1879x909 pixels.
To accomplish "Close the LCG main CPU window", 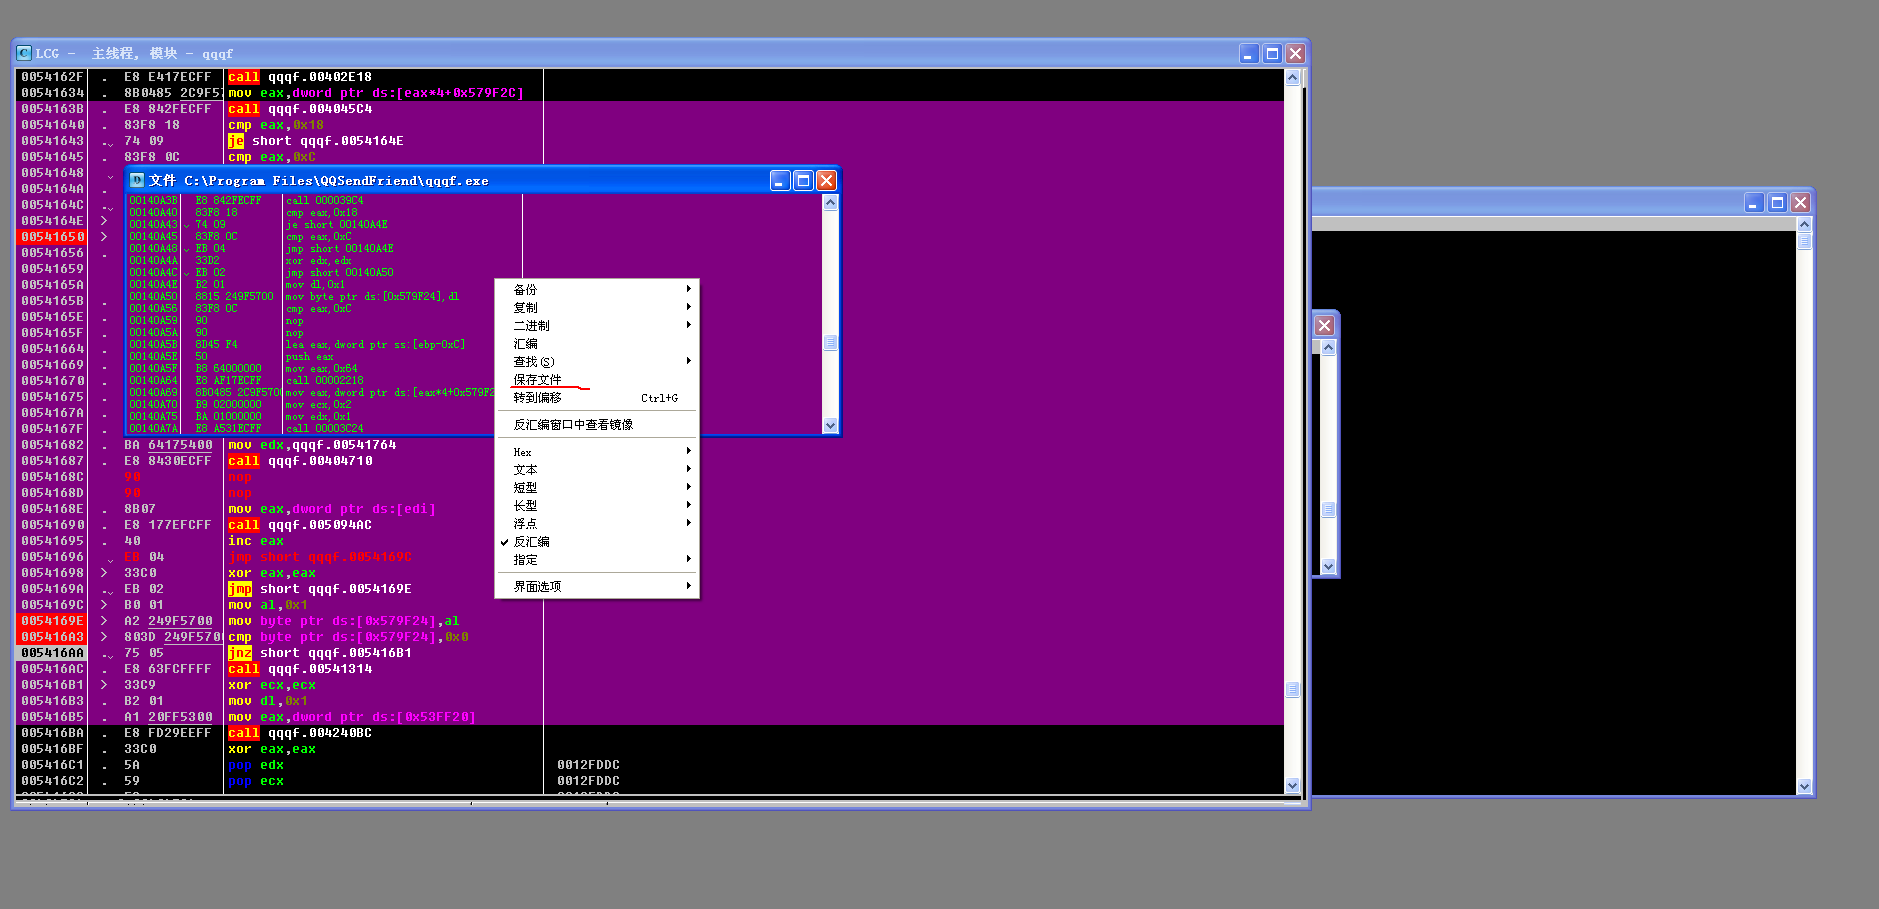I will click(1295, 54).
